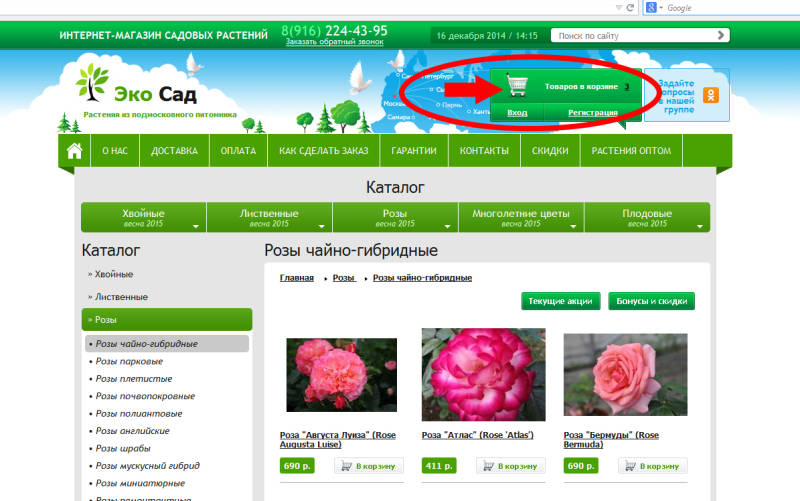Select Розы мускусный гибрид sidebar item

[147, 465]
